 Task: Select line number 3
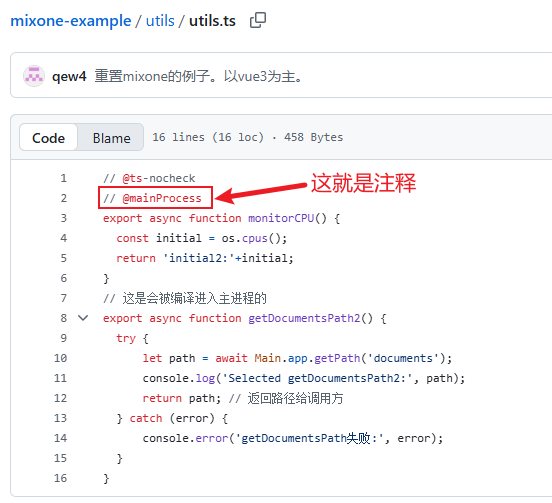[x=63, y=218]
